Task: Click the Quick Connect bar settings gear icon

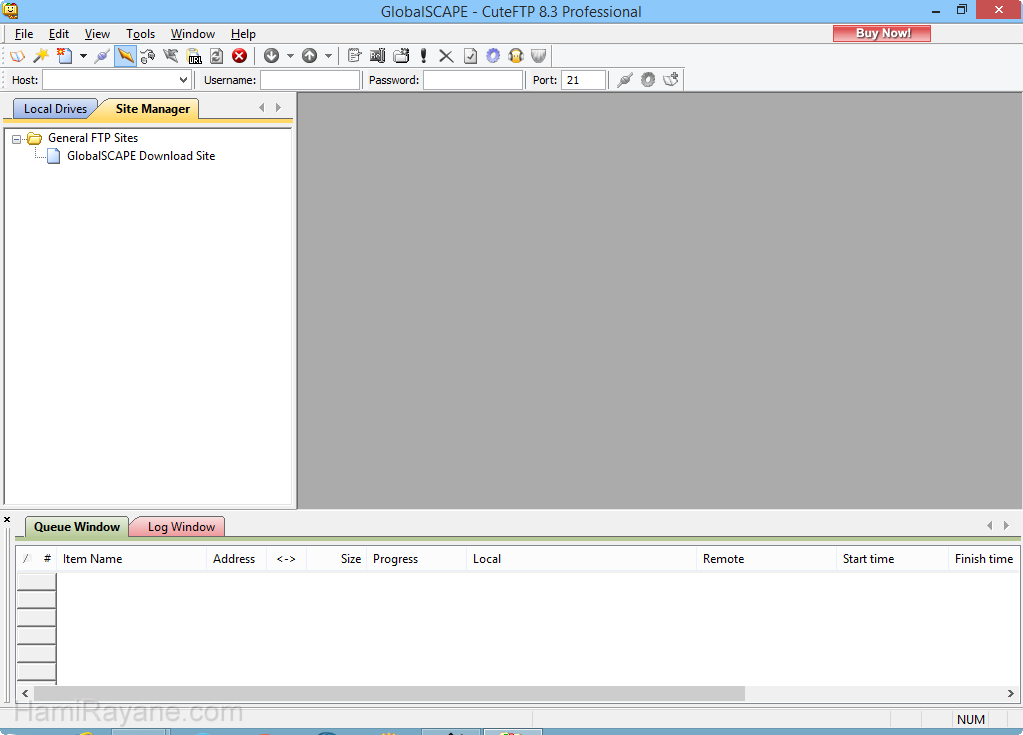Action: [x=648, y=80]
